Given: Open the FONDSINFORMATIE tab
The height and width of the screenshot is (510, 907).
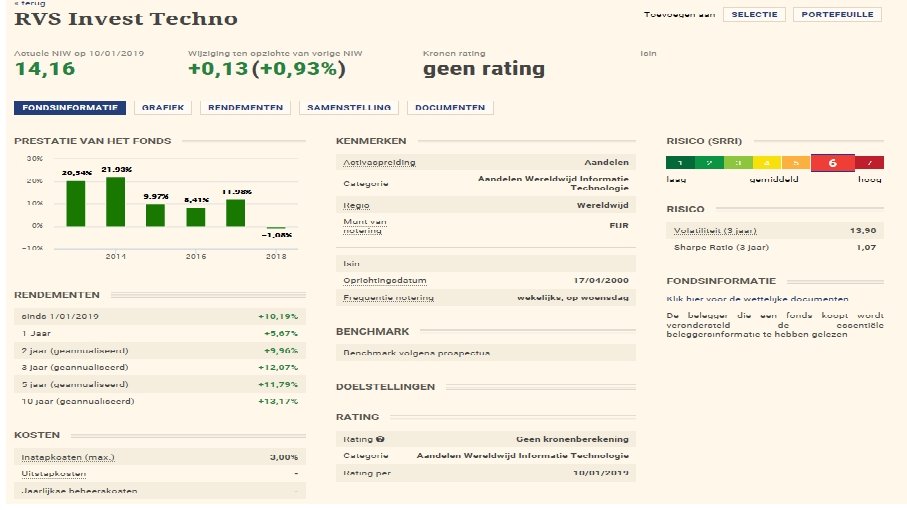Looking at the screenshot, I should [70, 108].
